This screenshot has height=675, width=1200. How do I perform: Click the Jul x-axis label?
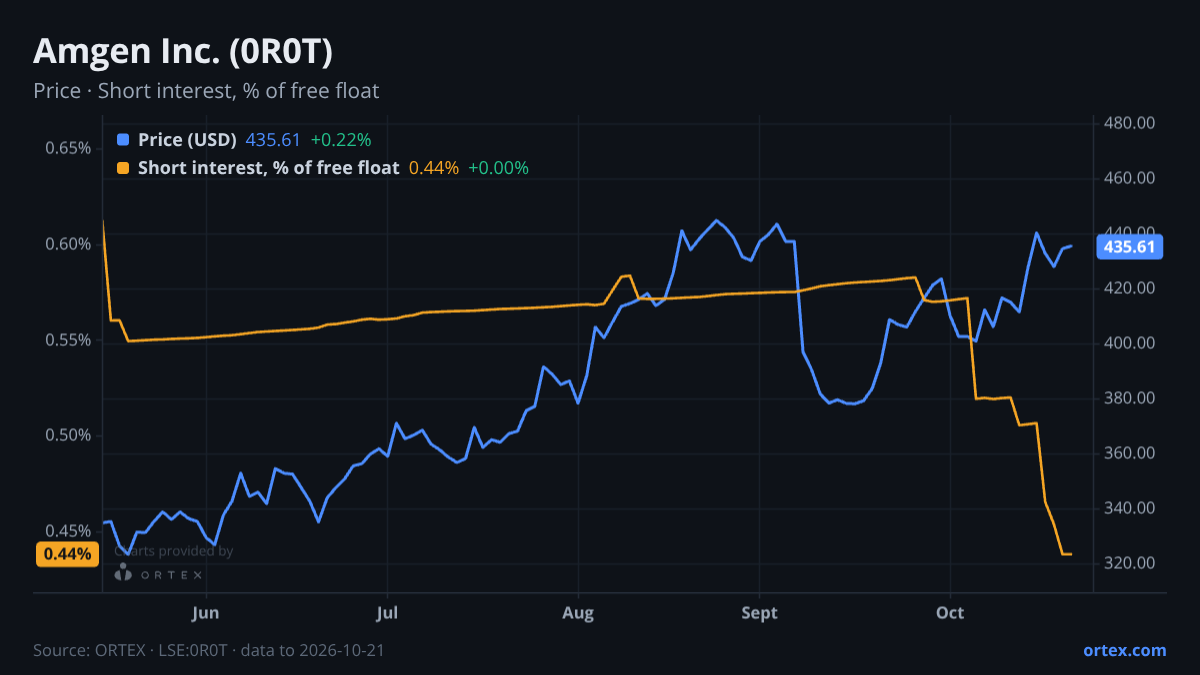pyautogui.click(x=387, y=612)
